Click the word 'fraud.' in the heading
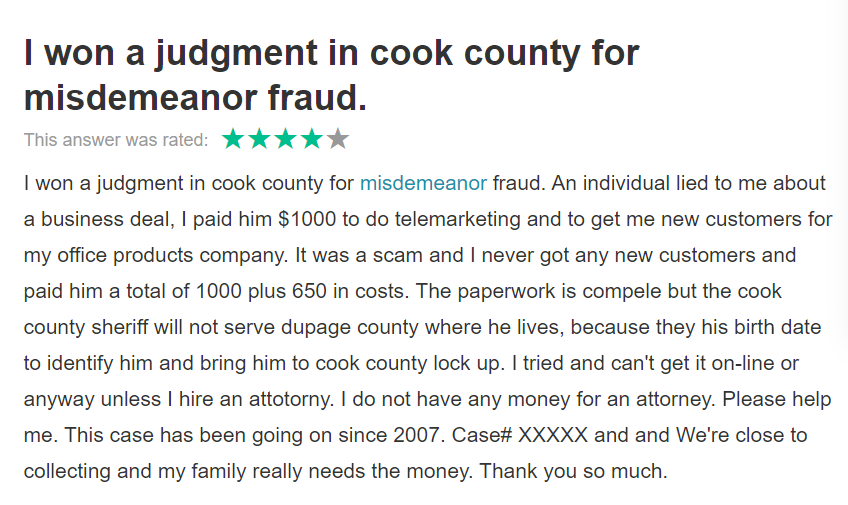Screen dimensions: 848x505 pyautogui.click(x=317, y=97)
